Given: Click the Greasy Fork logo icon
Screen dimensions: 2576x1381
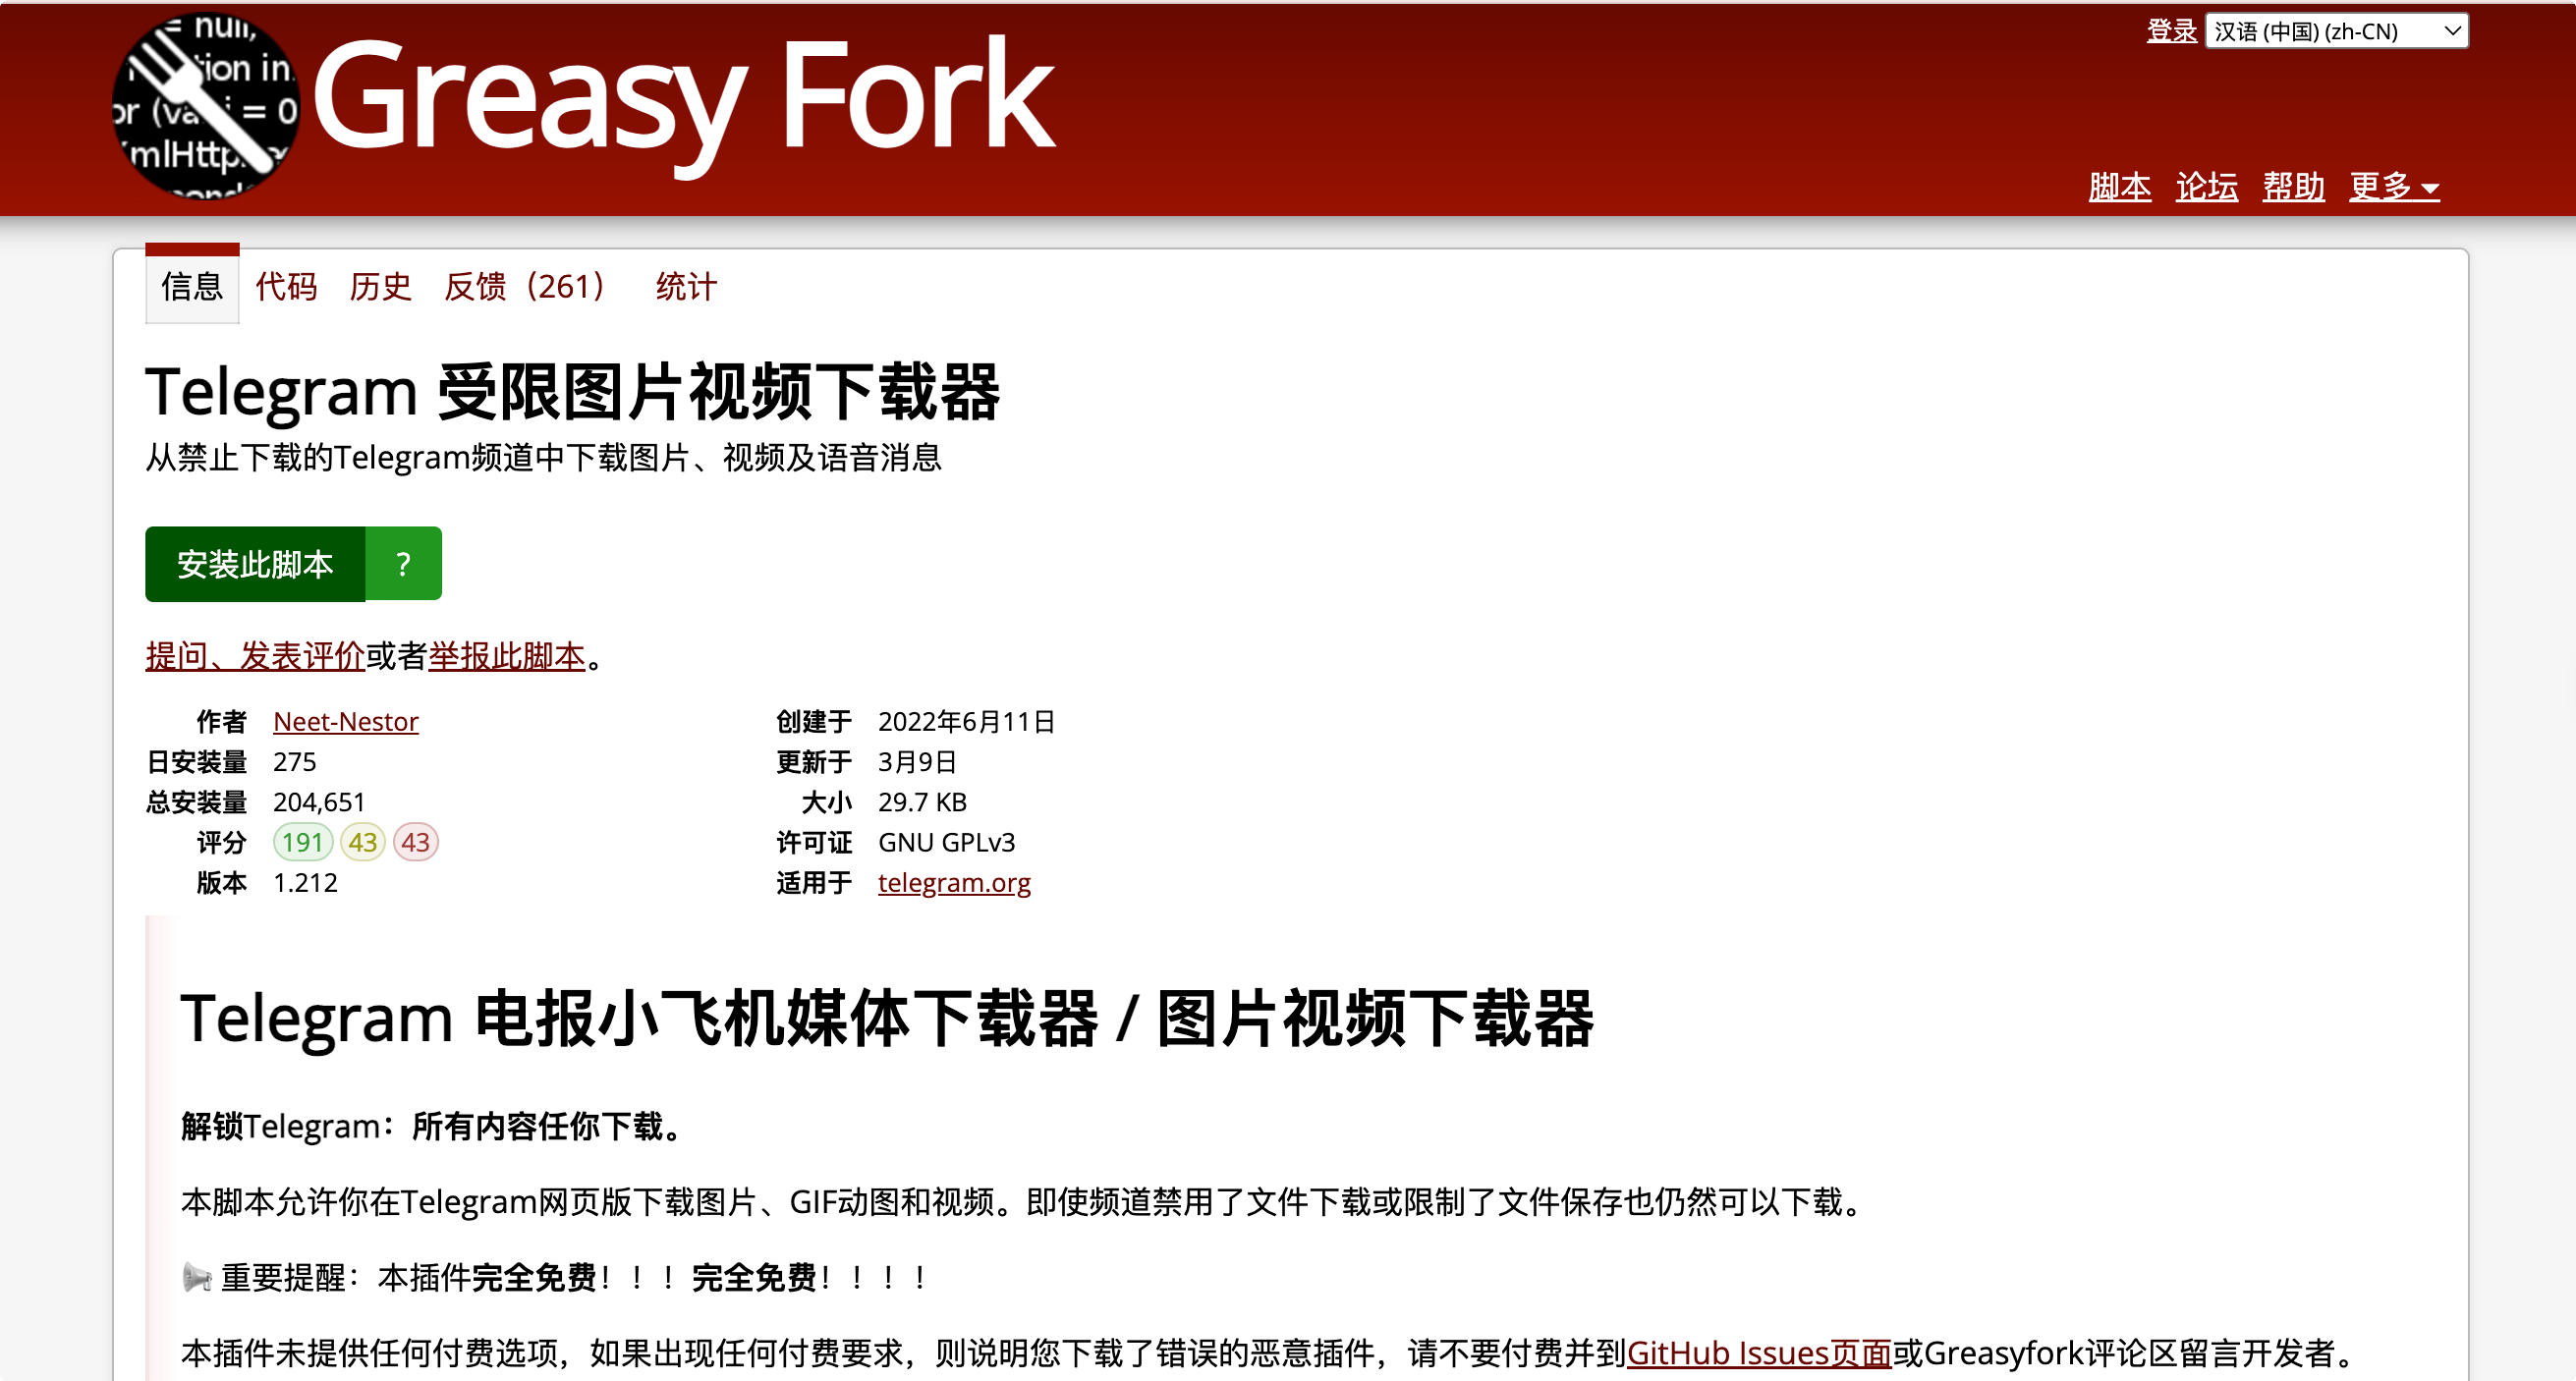Looking at the screenshot, I should (207, 107).
